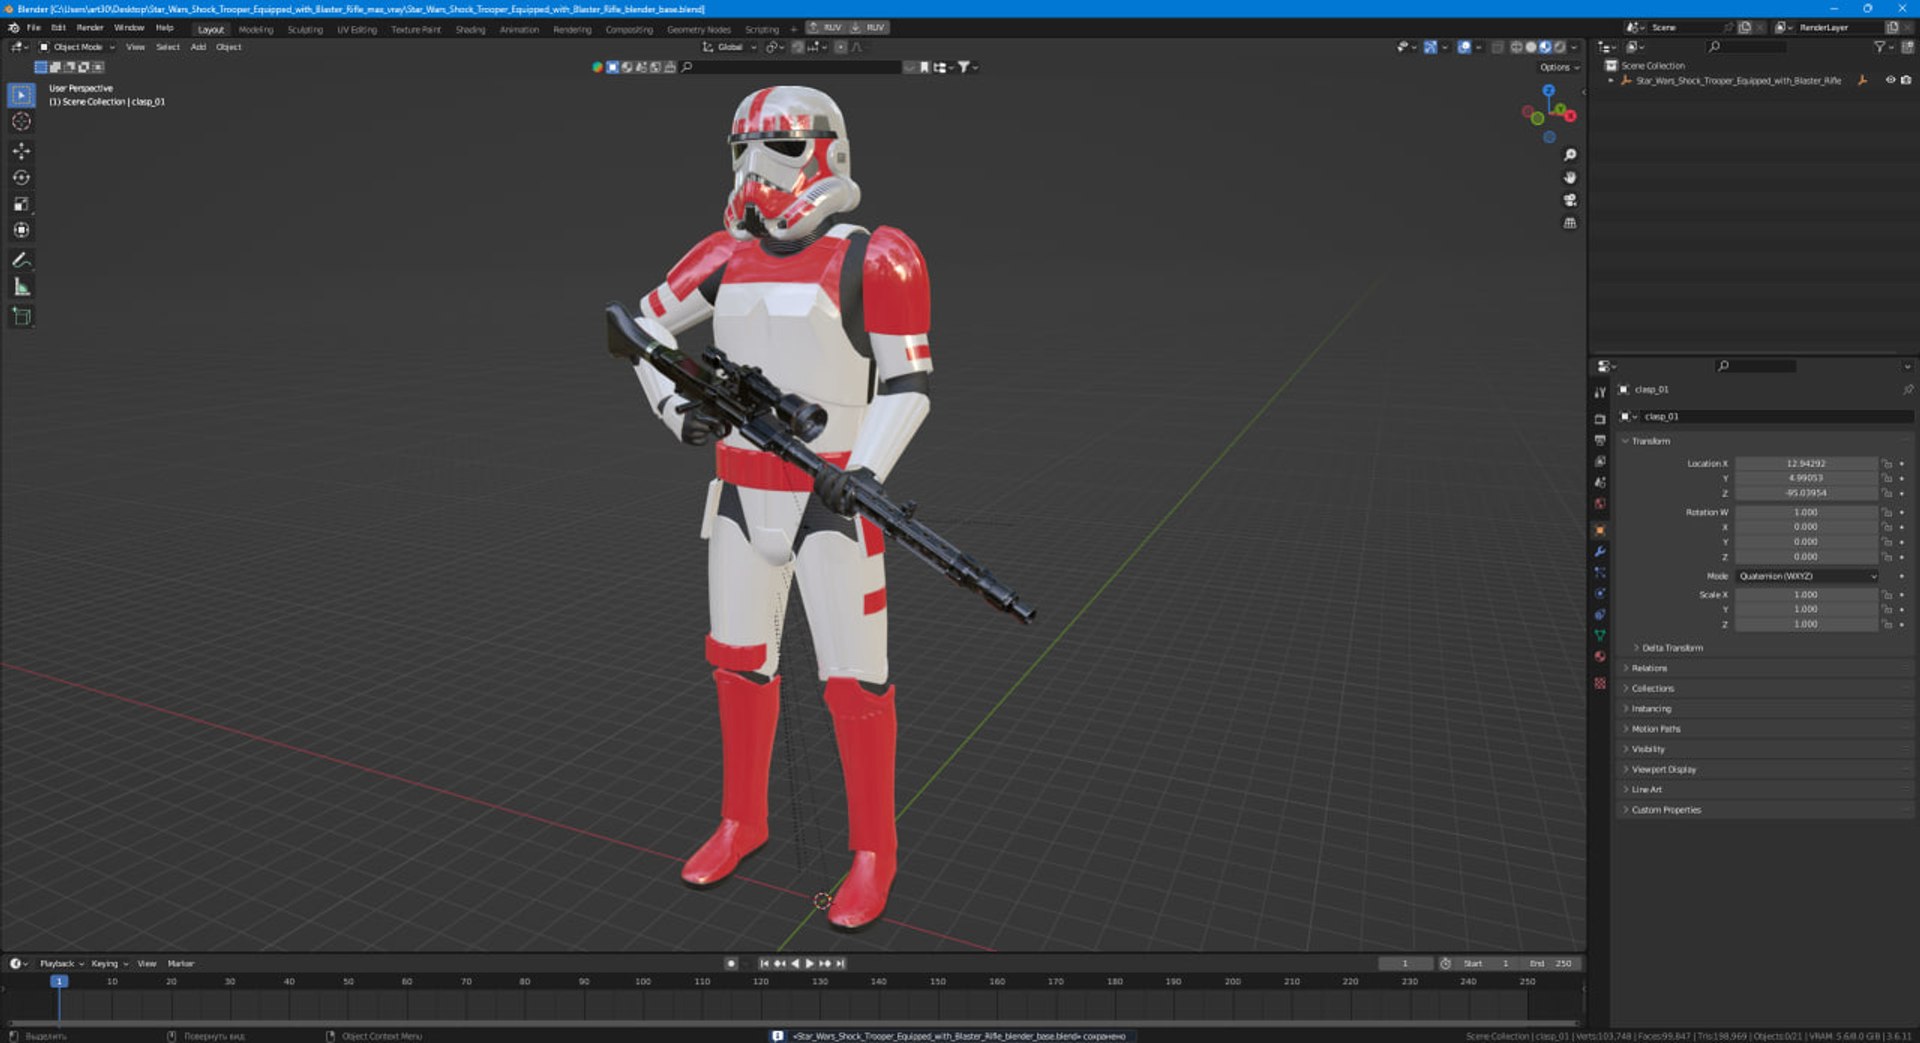The height and width of the screenshot is (1043, 1920).
Task: Toggle Location X lock icon
Action: click(1887, 464)
